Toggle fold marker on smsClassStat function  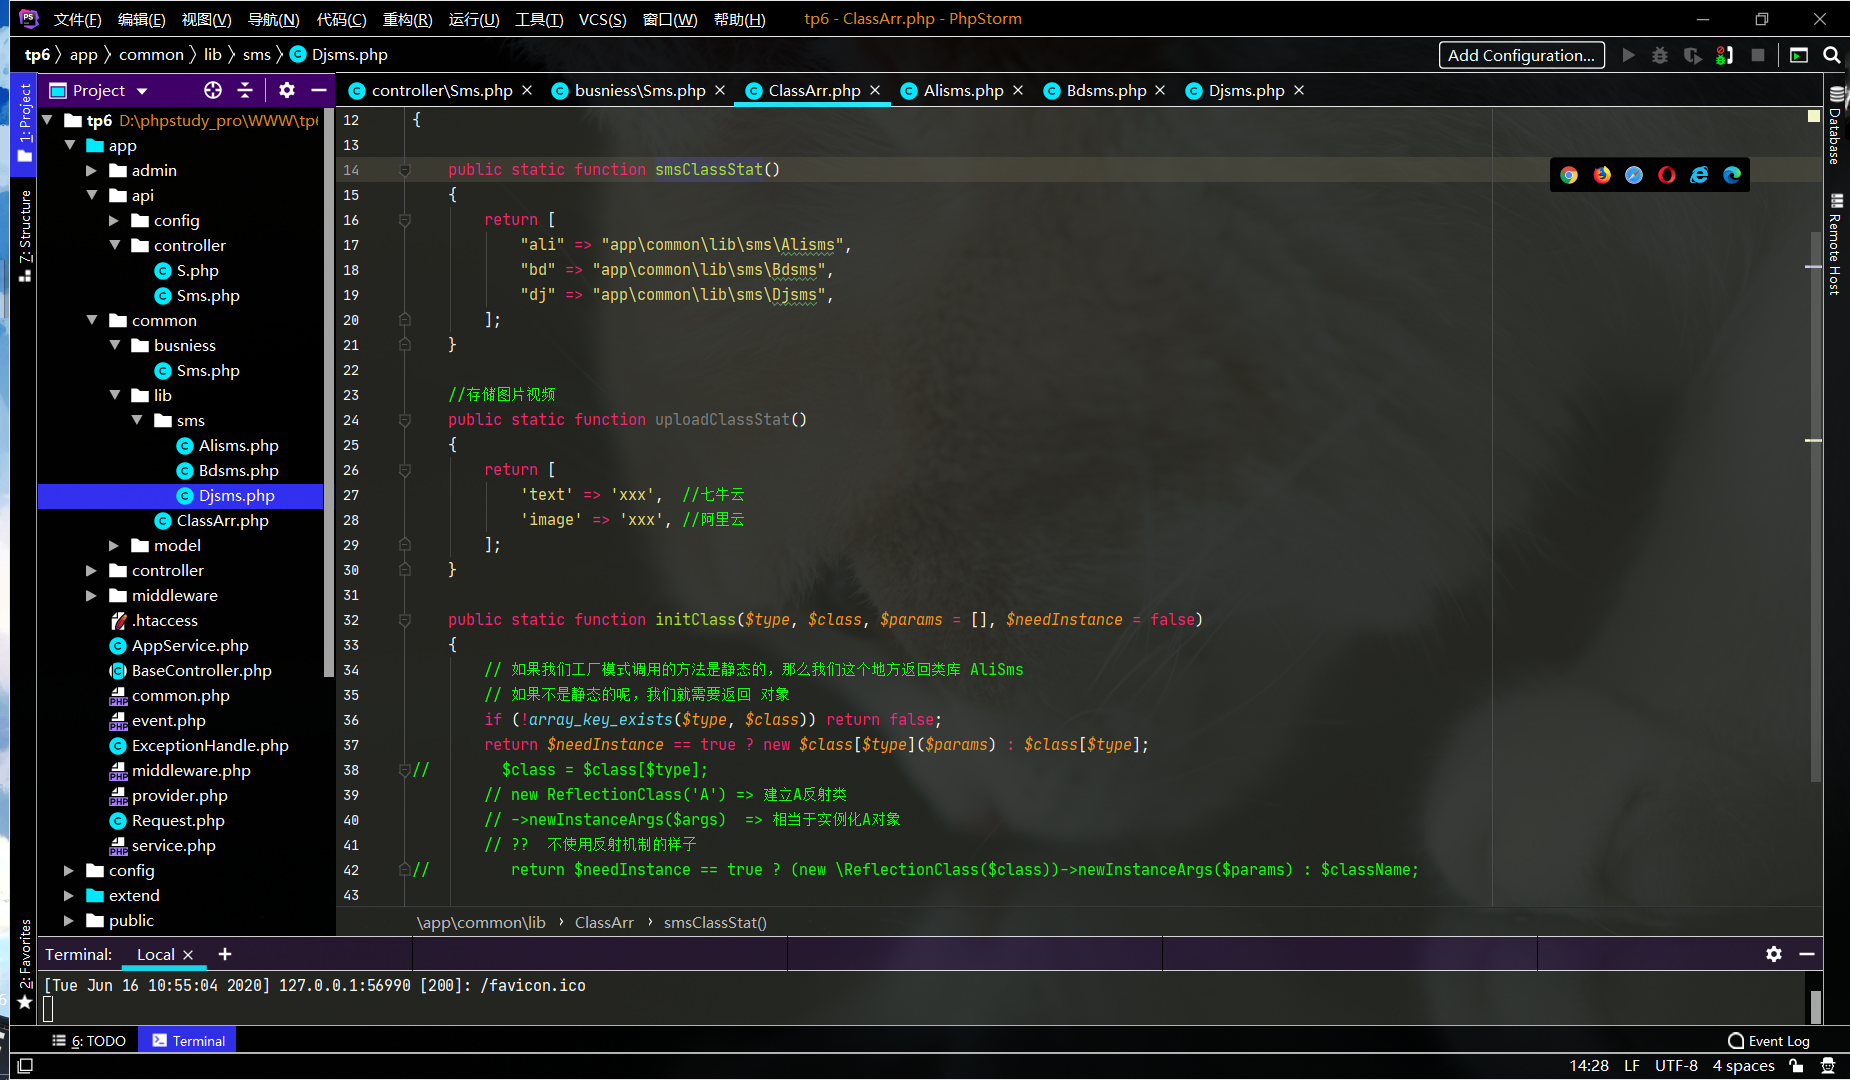405,170
